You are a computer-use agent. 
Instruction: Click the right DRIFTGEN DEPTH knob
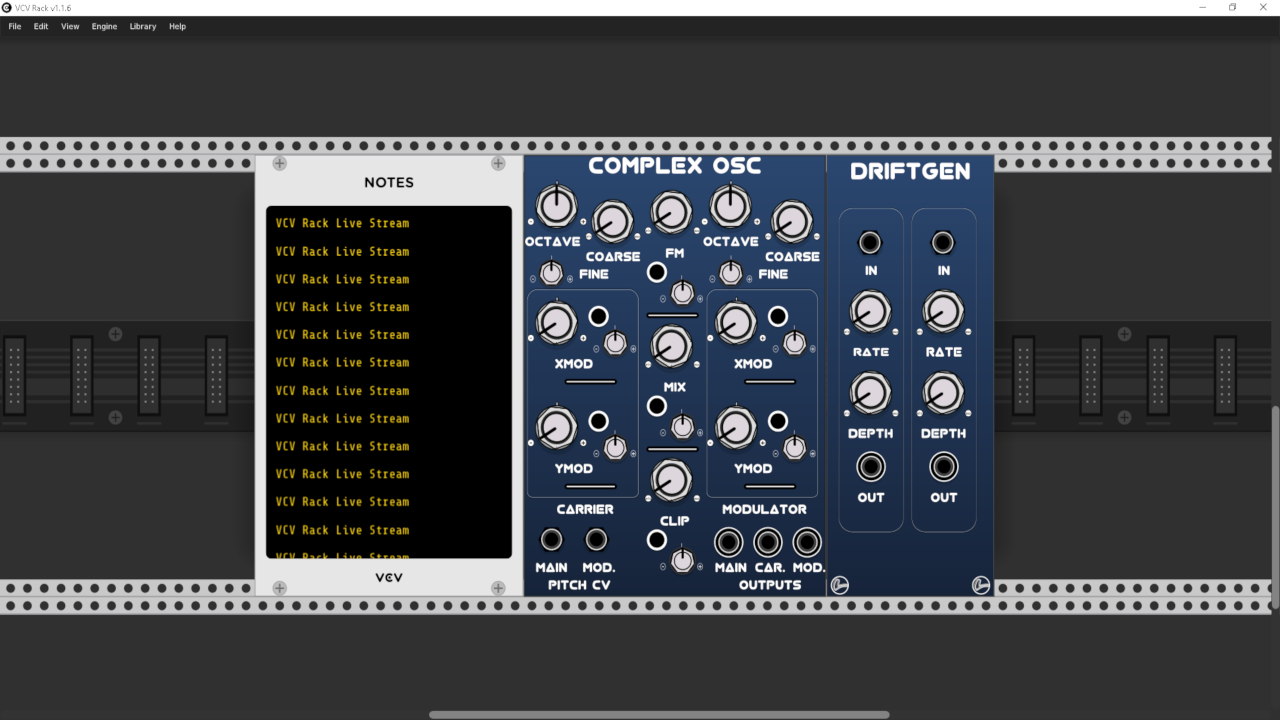tap(943, 394)
